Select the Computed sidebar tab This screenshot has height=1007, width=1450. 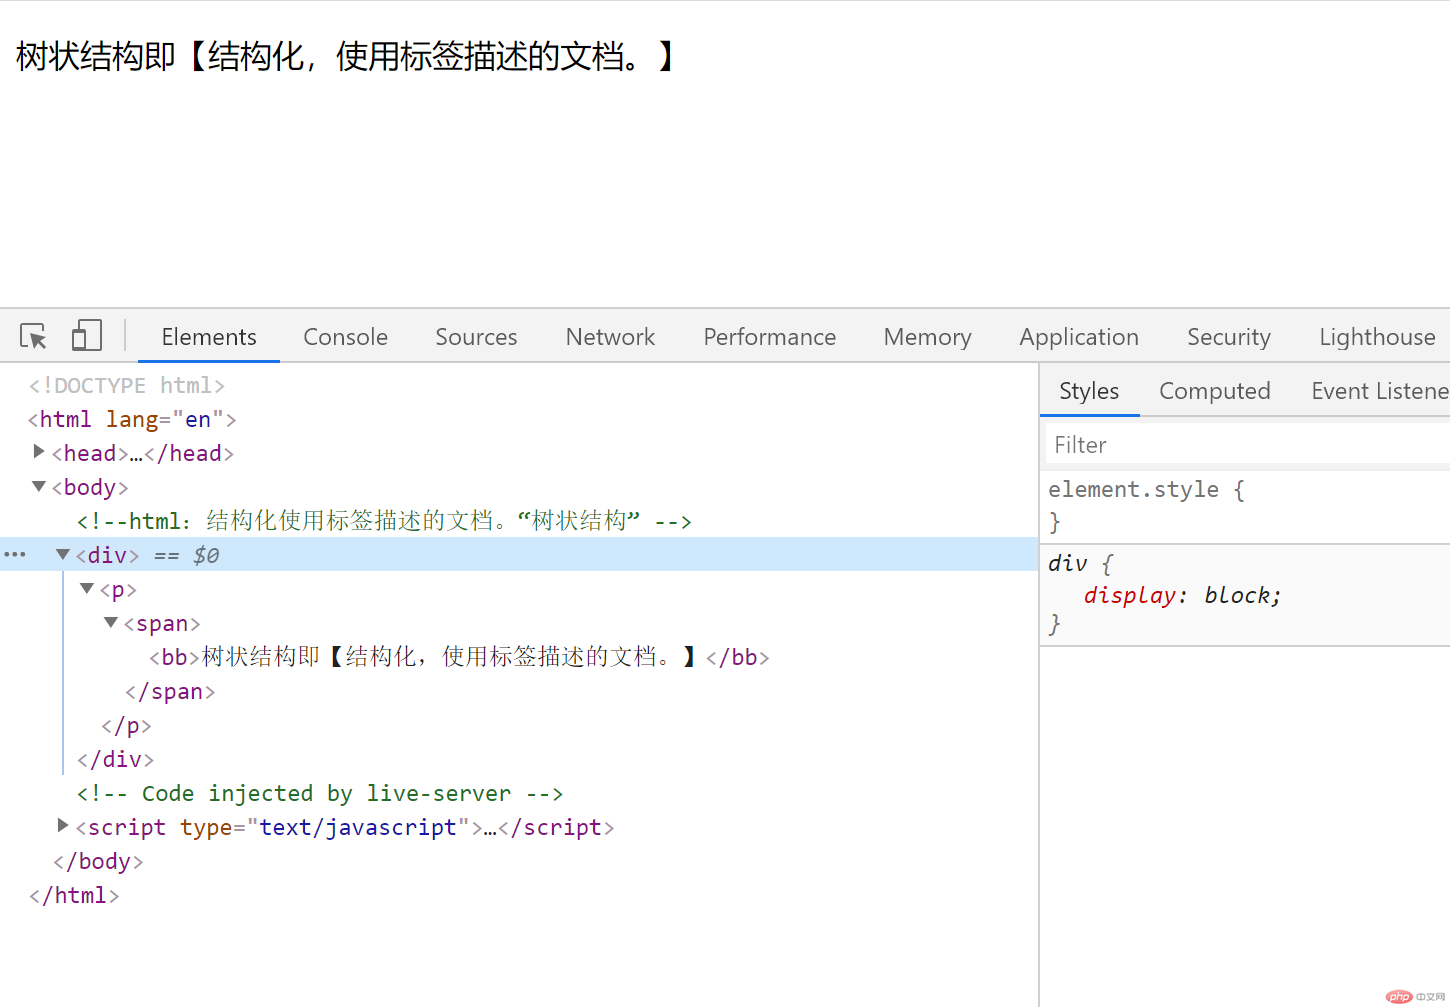(x=1214, y=391)
